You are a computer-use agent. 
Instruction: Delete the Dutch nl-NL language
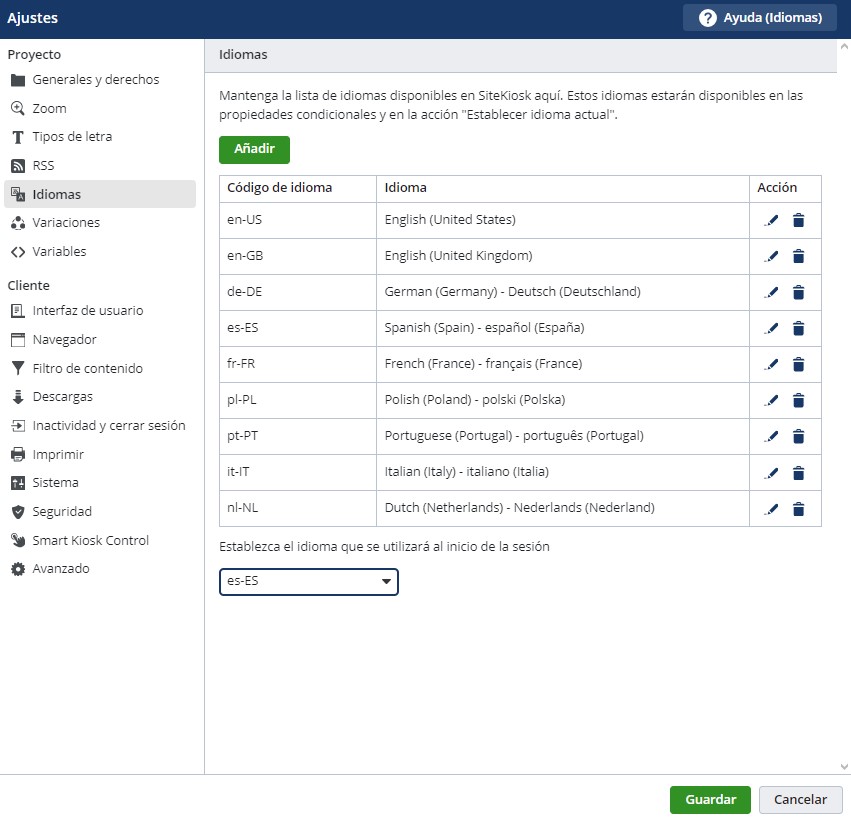point(798,509)
